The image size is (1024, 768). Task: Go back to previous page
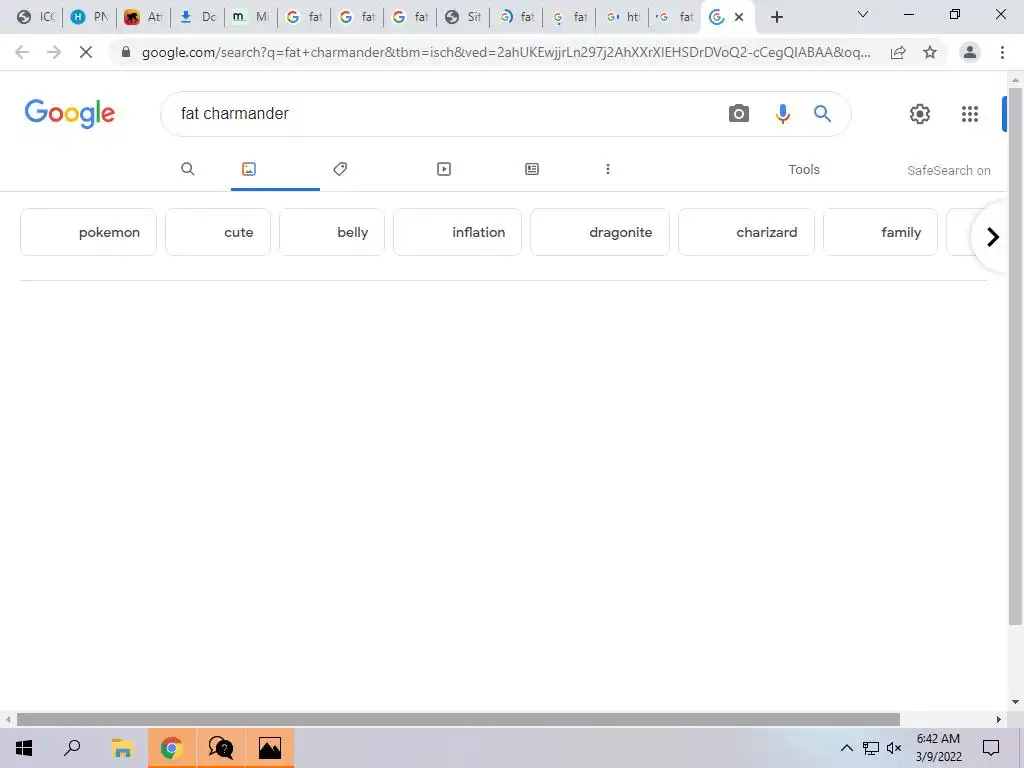coord(22,52)
